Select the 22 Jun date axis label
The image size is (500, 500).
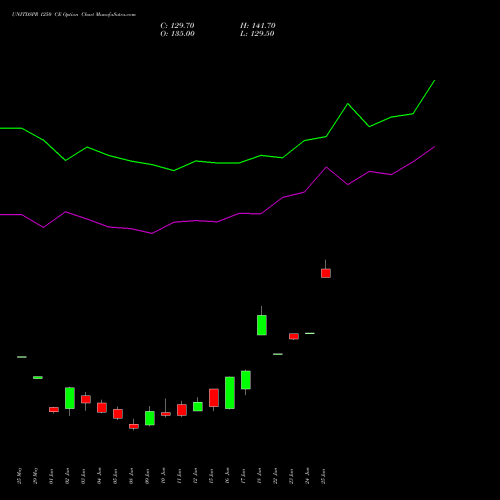[275, 476]
